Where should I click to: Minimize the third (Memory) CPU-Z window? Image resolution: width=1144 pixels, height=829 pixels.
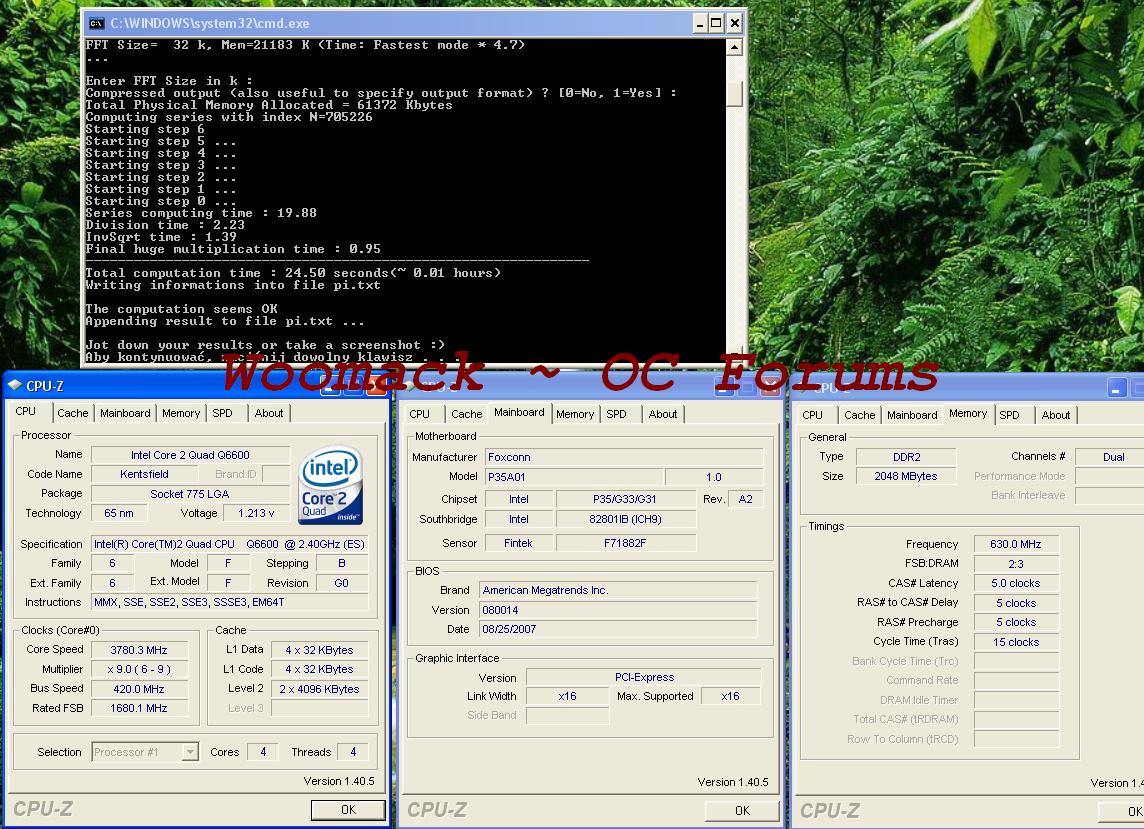point(1116,388)
